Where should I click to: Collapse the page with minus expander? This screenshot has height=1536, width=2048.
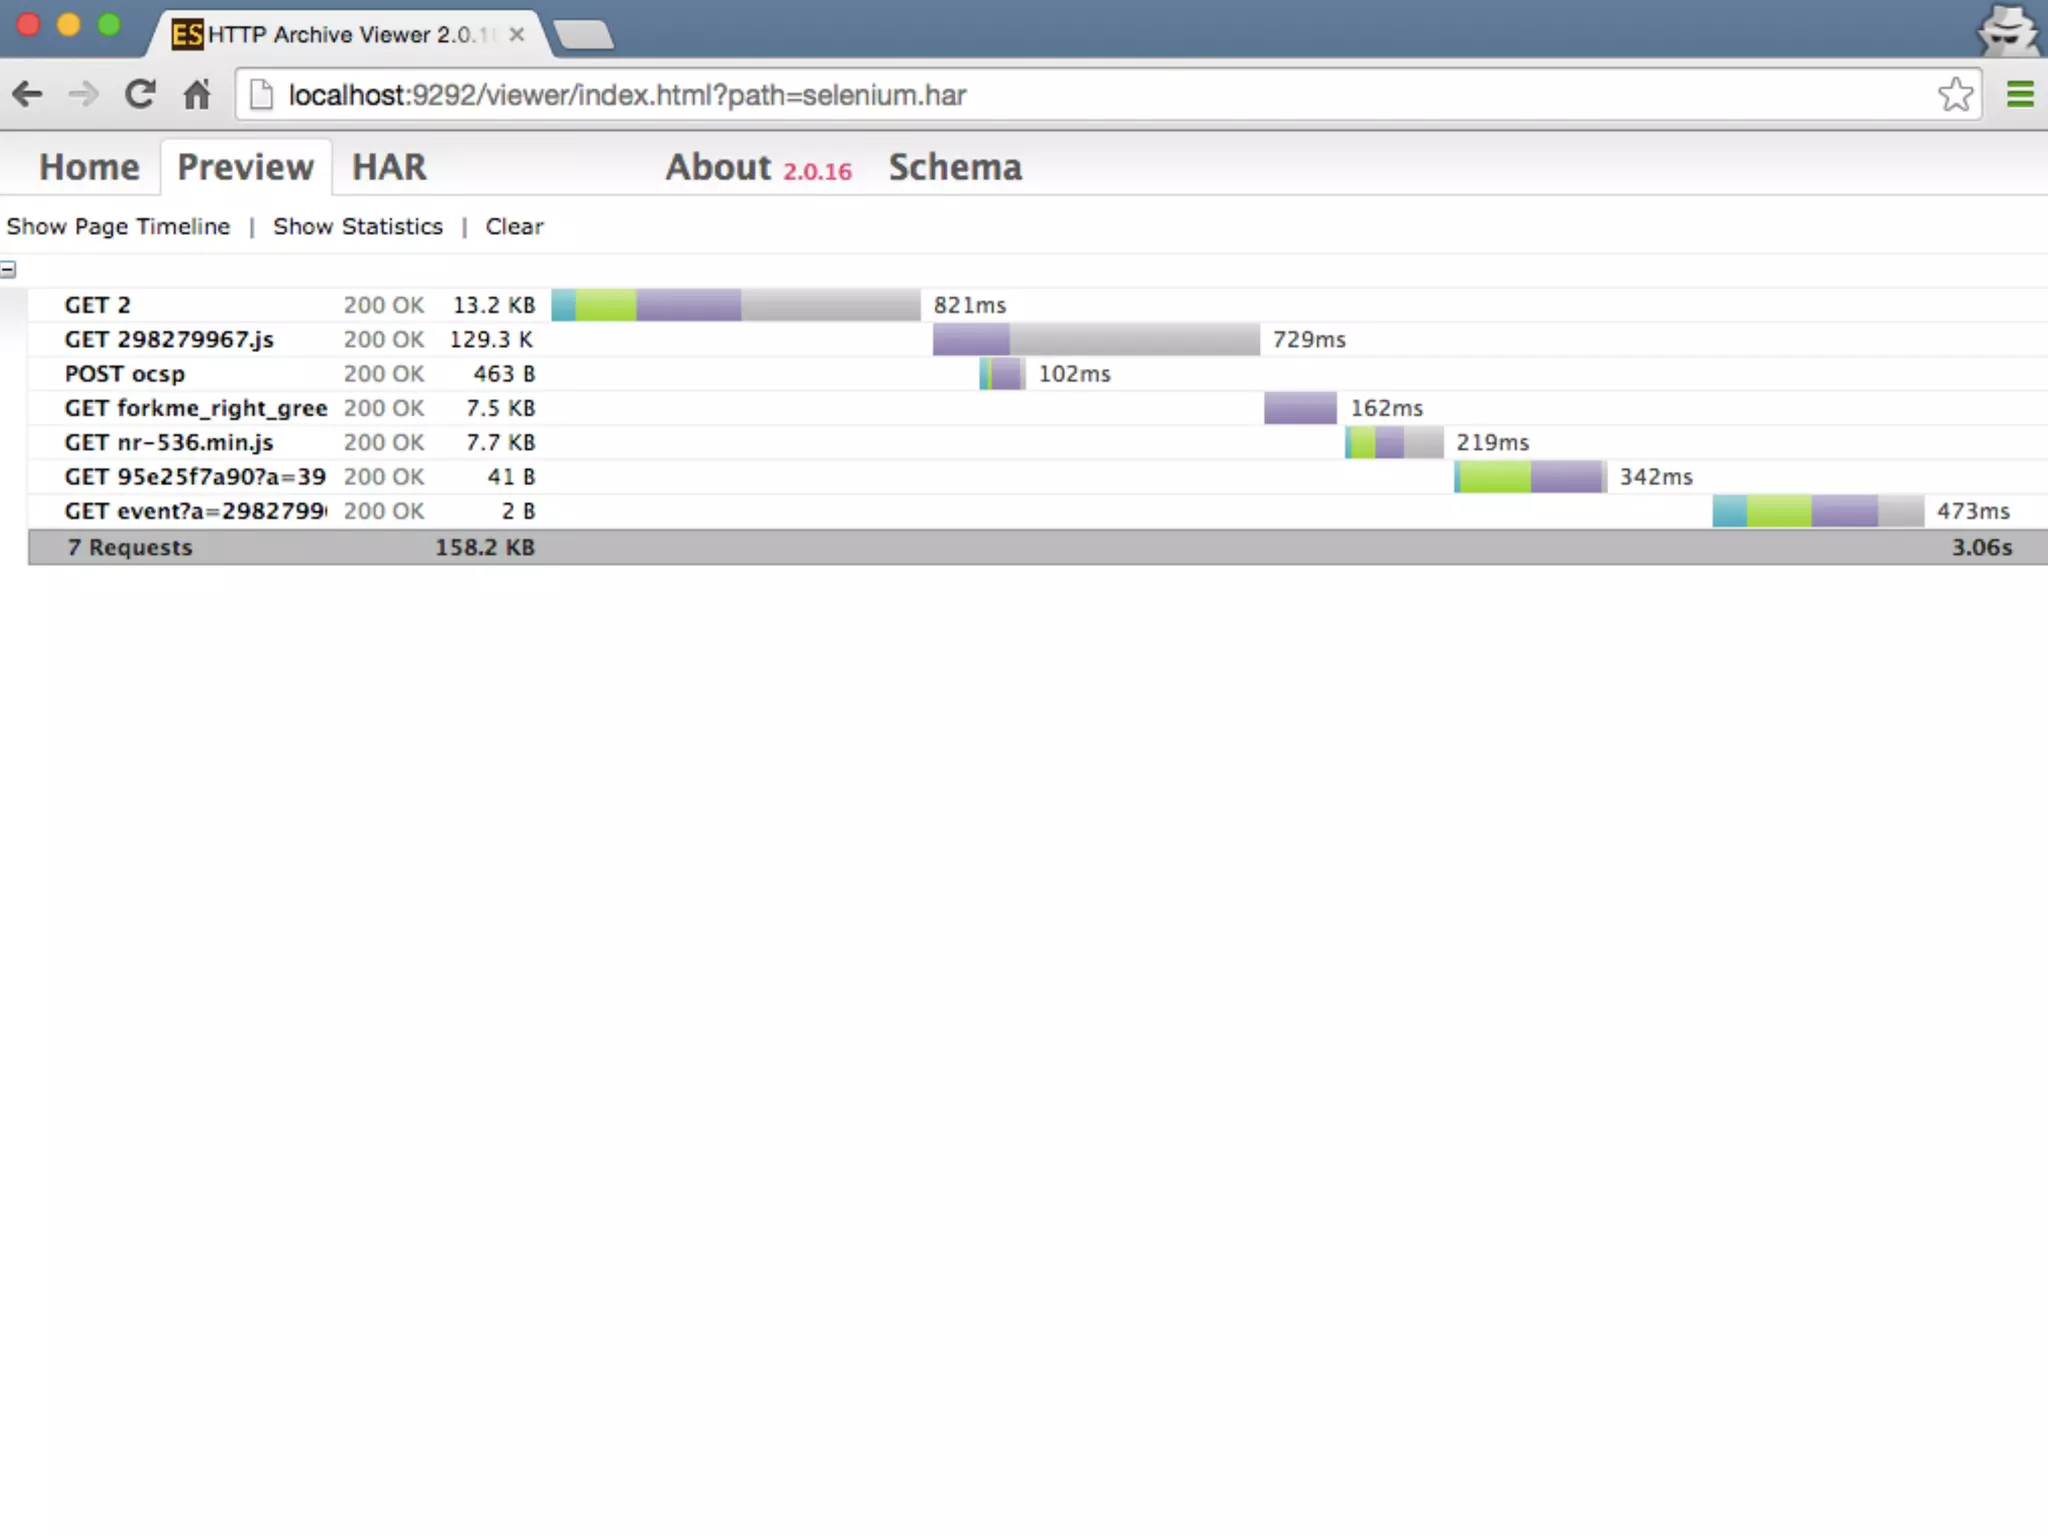(8, 269)
